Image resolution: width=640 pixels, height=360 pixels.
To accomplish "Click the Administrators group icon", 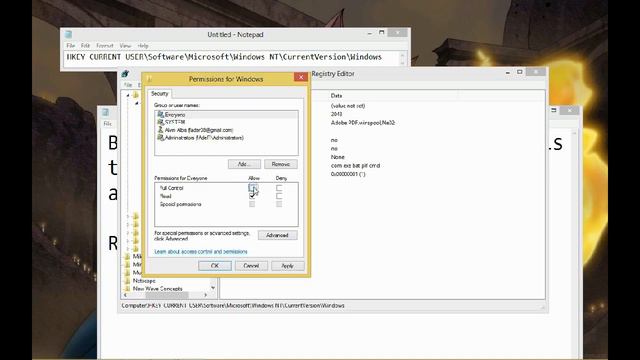I will 160,138.
